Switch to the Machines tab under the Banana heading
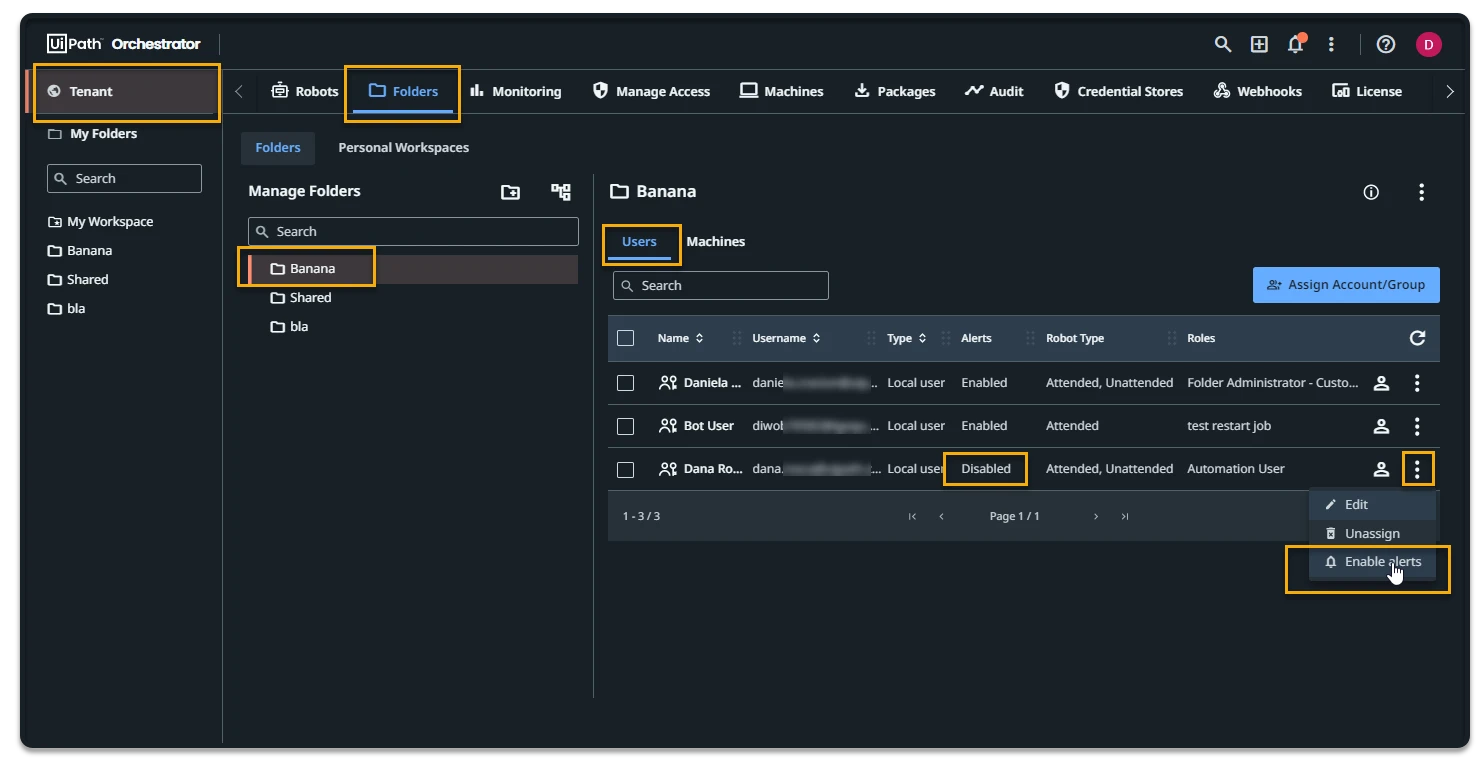 click(715, 242)
